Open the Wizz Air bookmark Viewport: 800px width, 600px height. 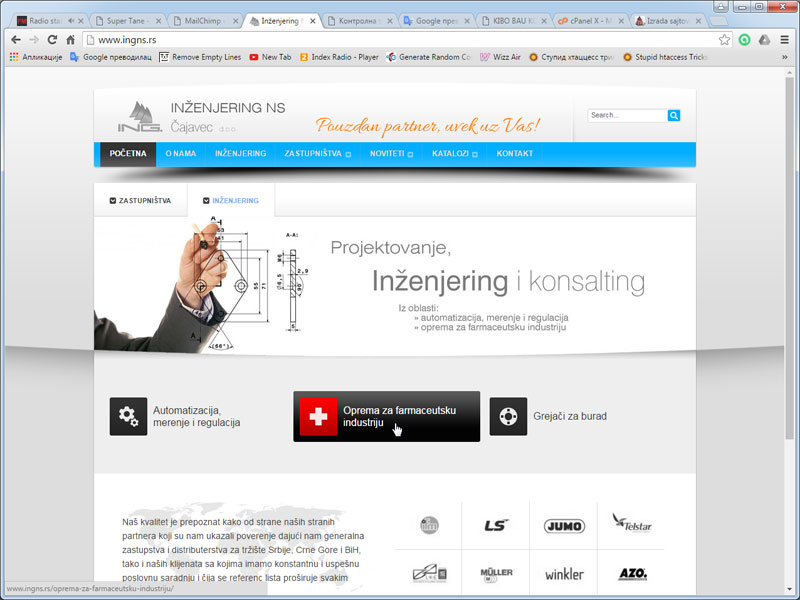click(500, 57)
